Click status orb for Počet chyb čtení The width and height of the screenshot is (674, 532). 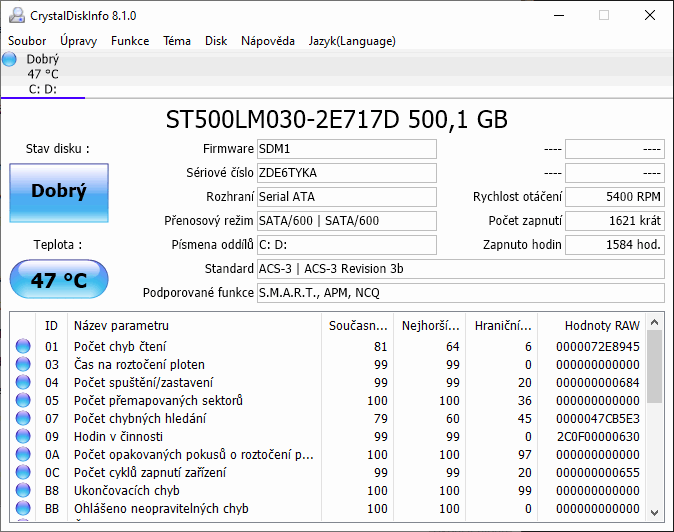tap(23, 347)
